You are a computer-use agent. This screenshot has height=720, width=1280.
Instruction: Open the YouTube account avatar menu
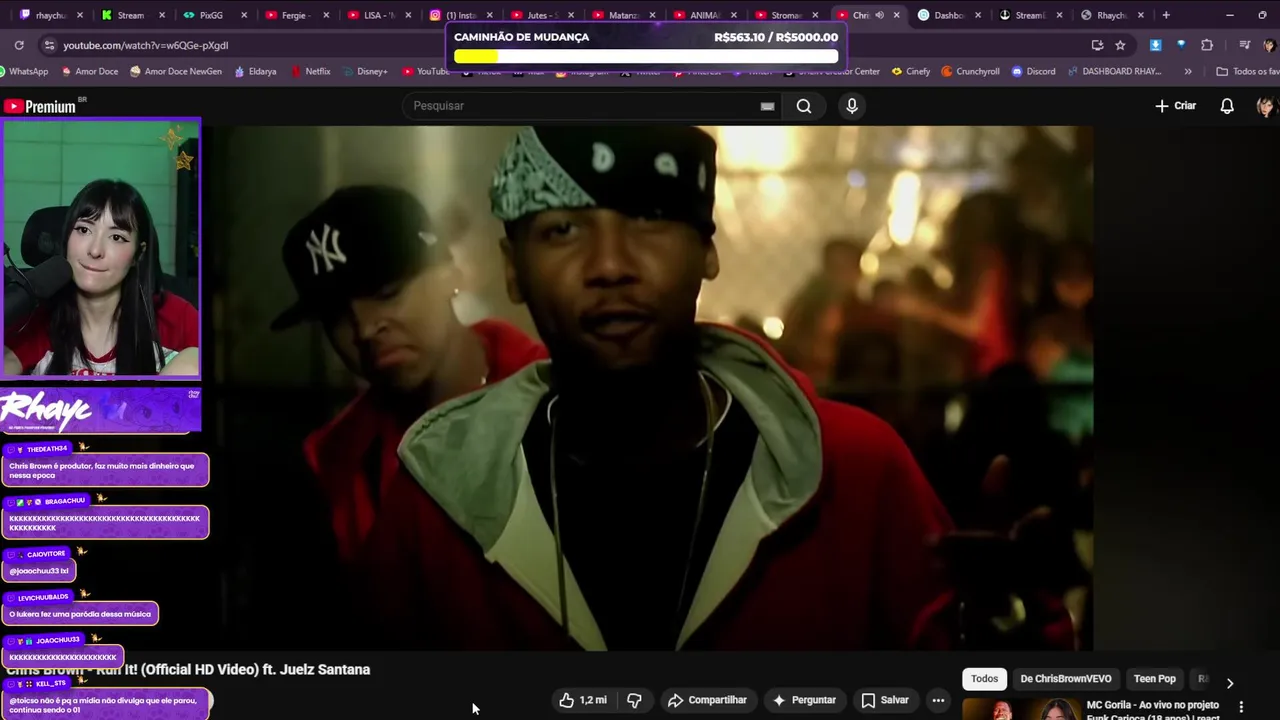(1266, 106)
